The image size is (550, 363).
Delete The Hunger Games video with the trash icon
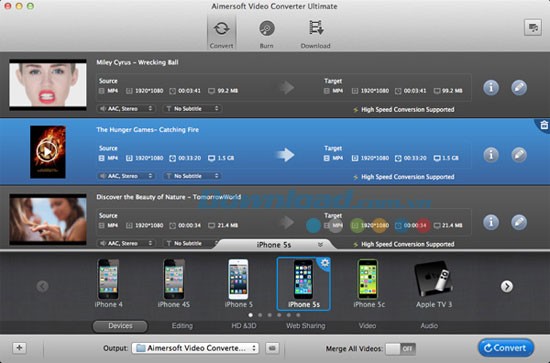click(x=544, y=124)
